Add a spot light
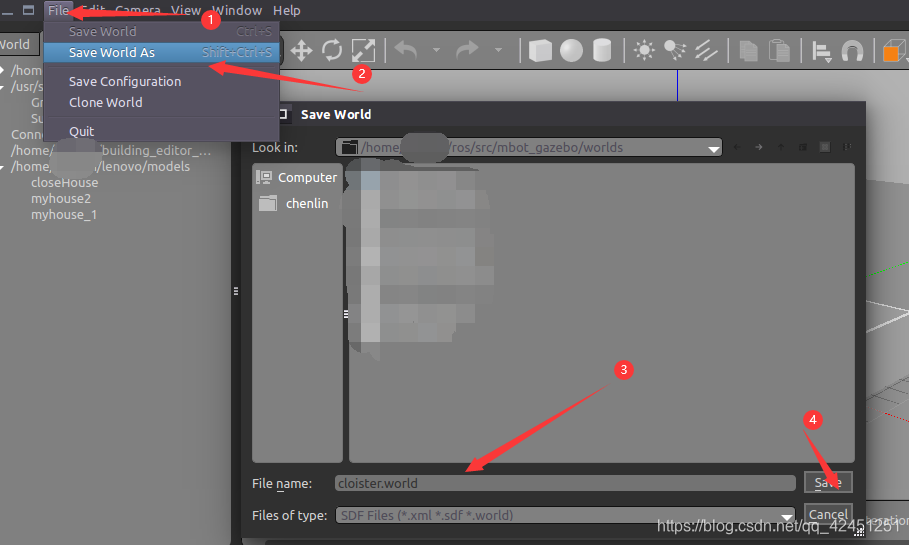 coord(675,50)
